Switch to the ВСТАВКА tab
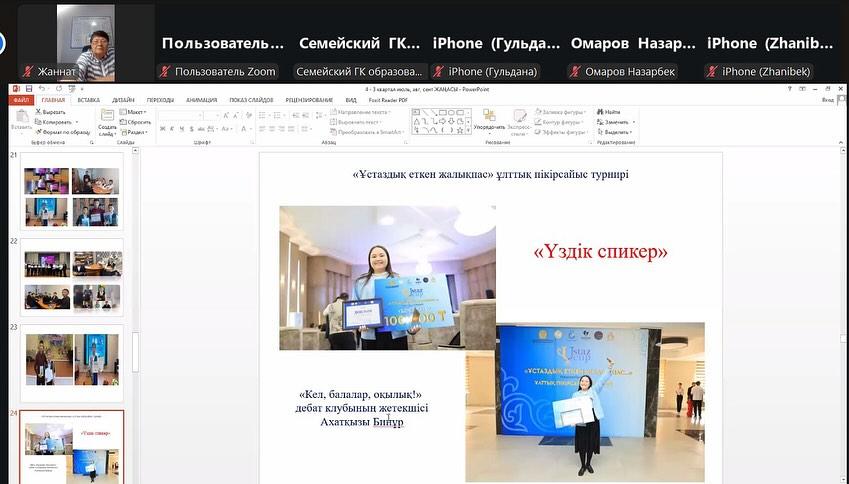Screen dimensions: 849x484 click(88, 100)
